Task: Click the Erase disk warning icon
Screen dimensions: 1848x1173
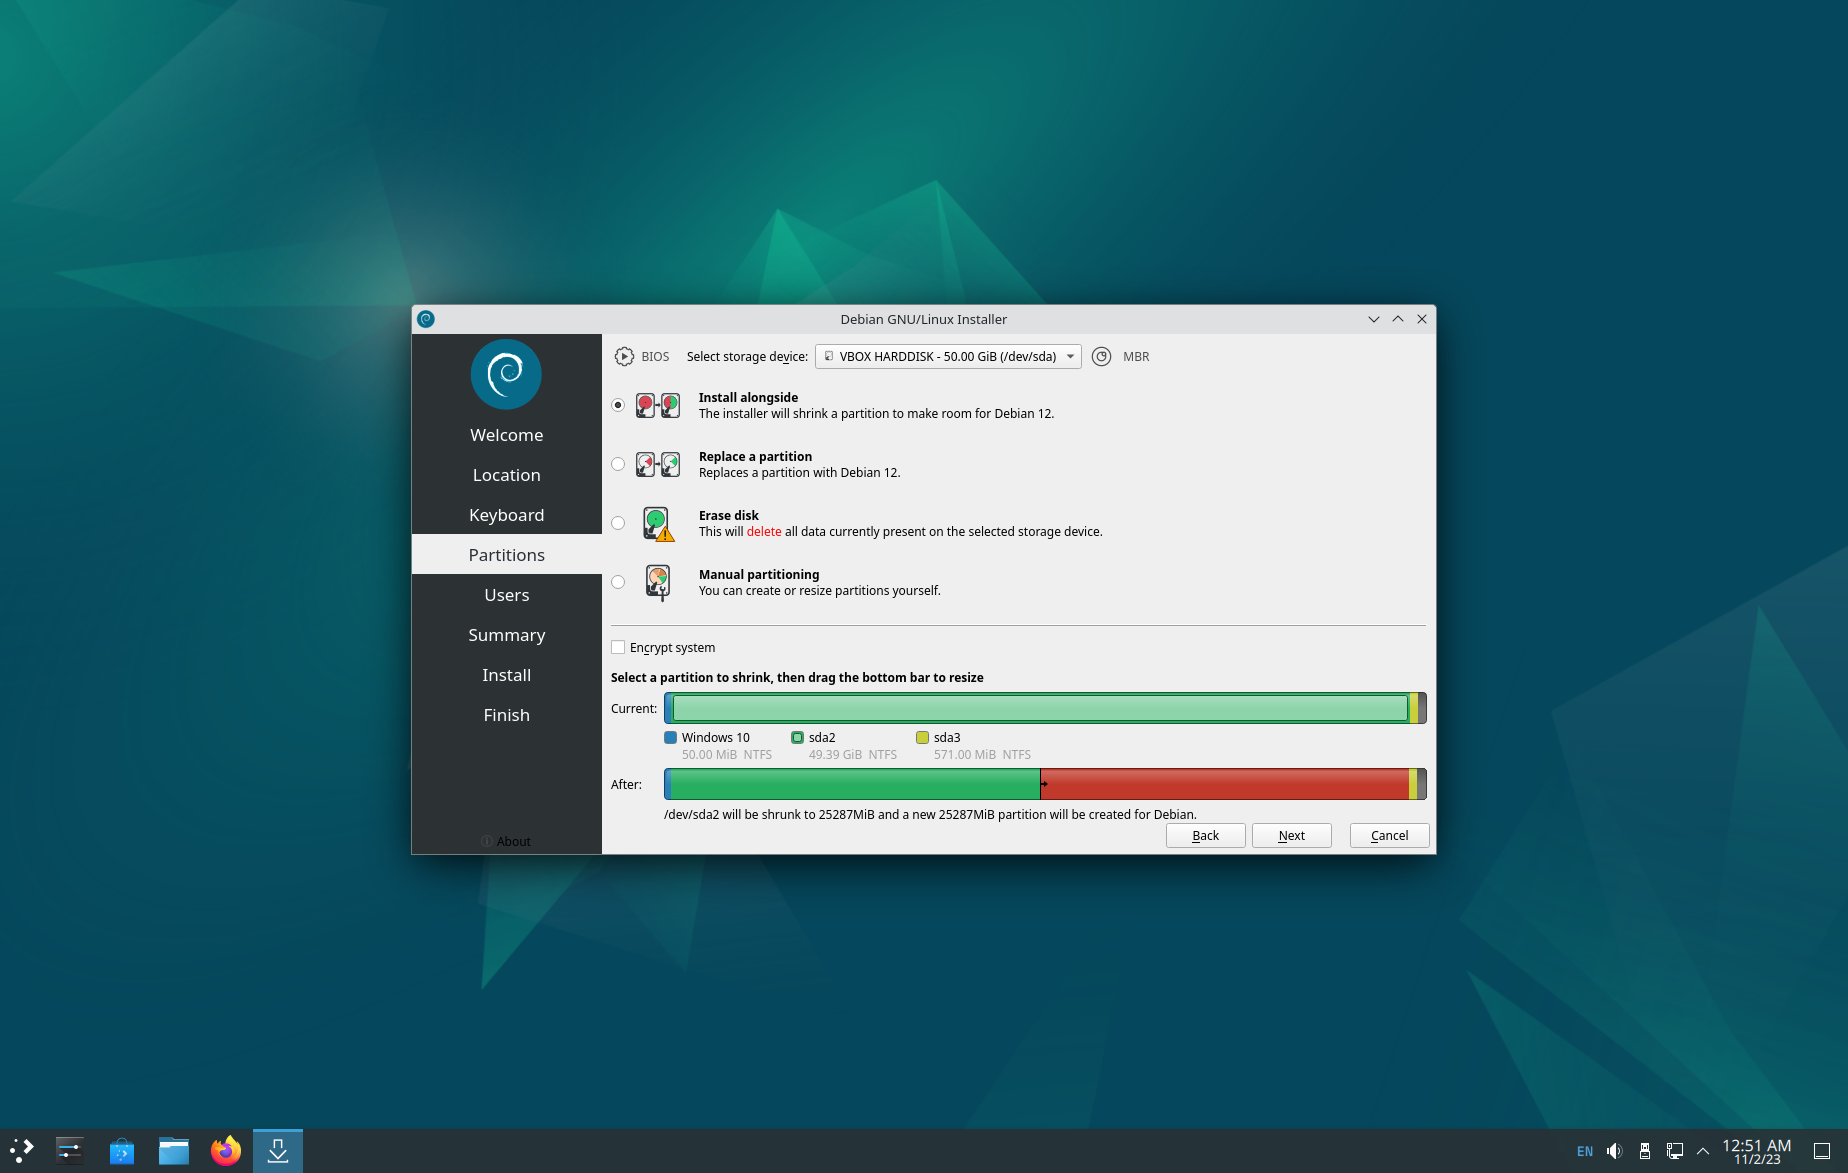Action: [657, 524]
